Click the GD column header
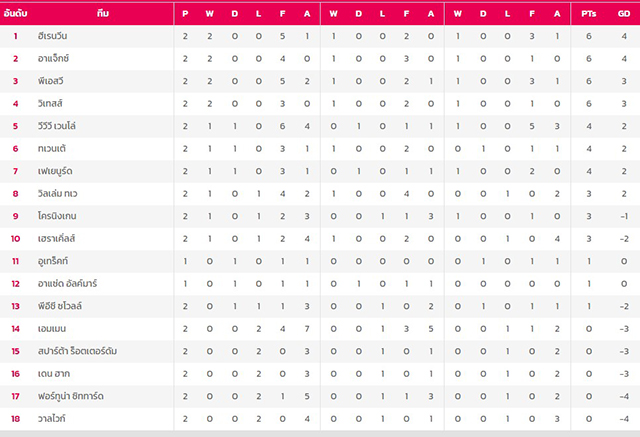This screenshot has width=640, height=437. pyautogui.click(x=624, y=14)
